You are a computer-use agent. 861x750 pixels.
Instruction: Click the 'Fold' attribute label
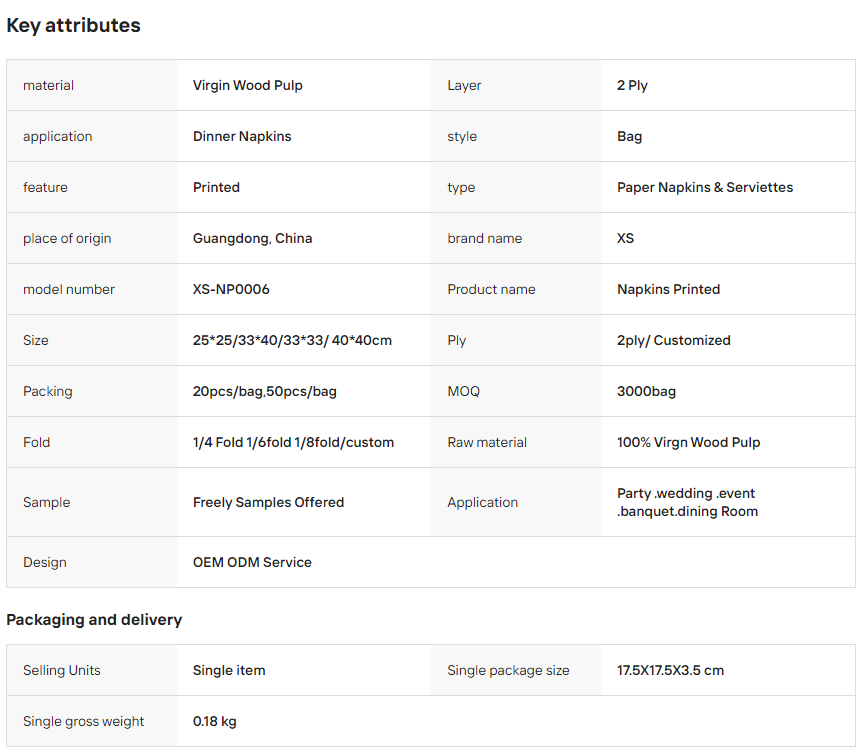coord(36,443)
